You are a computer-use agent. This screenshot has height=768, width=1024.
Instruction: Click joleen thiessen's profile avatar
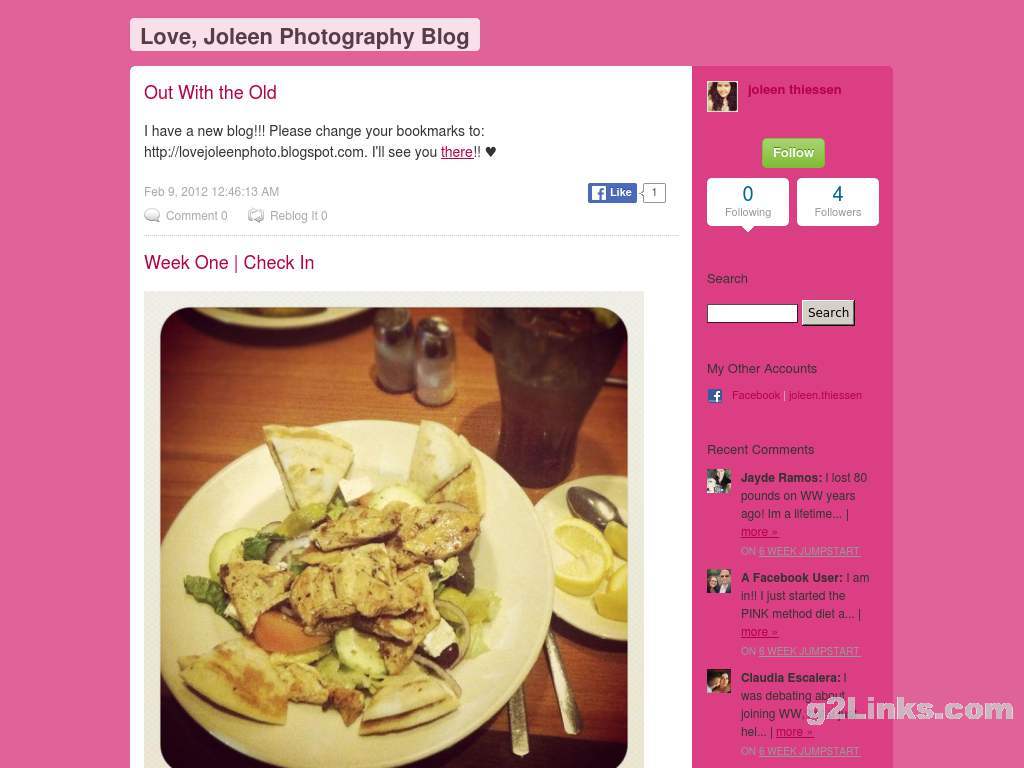[722, 97]
